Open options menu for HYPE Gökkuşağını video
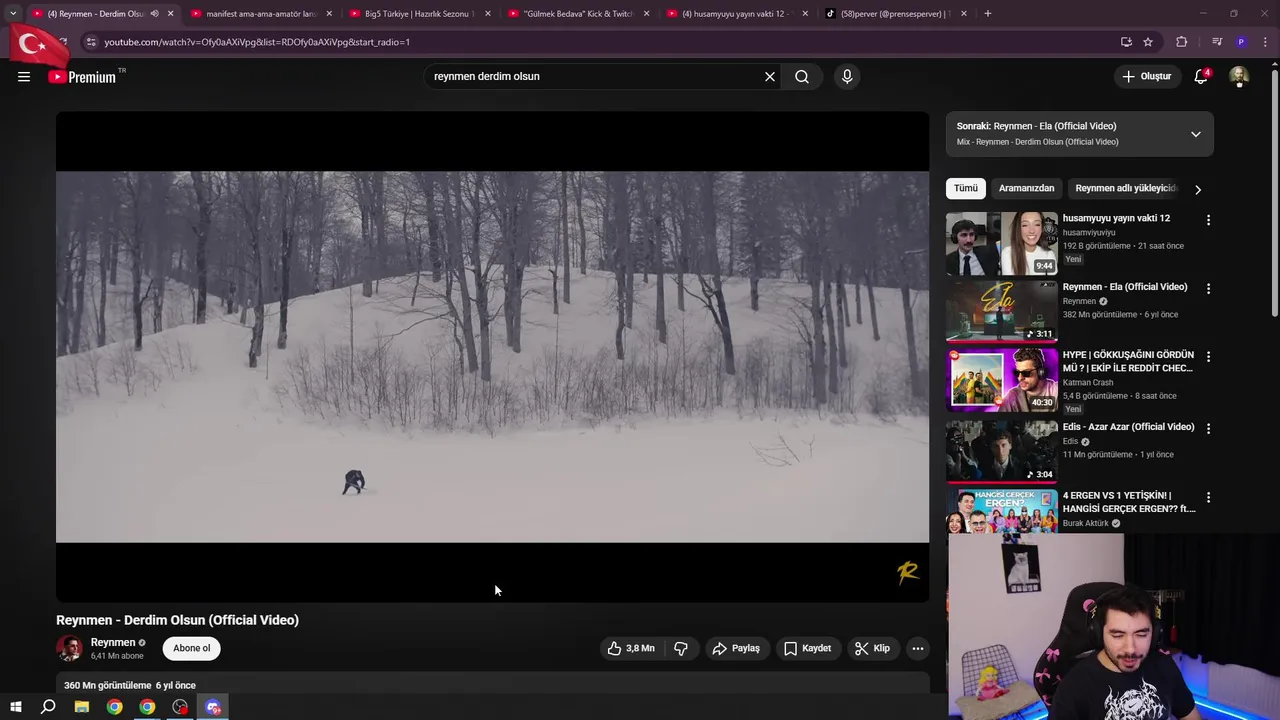1280x720 pixels. [1208, 357]
